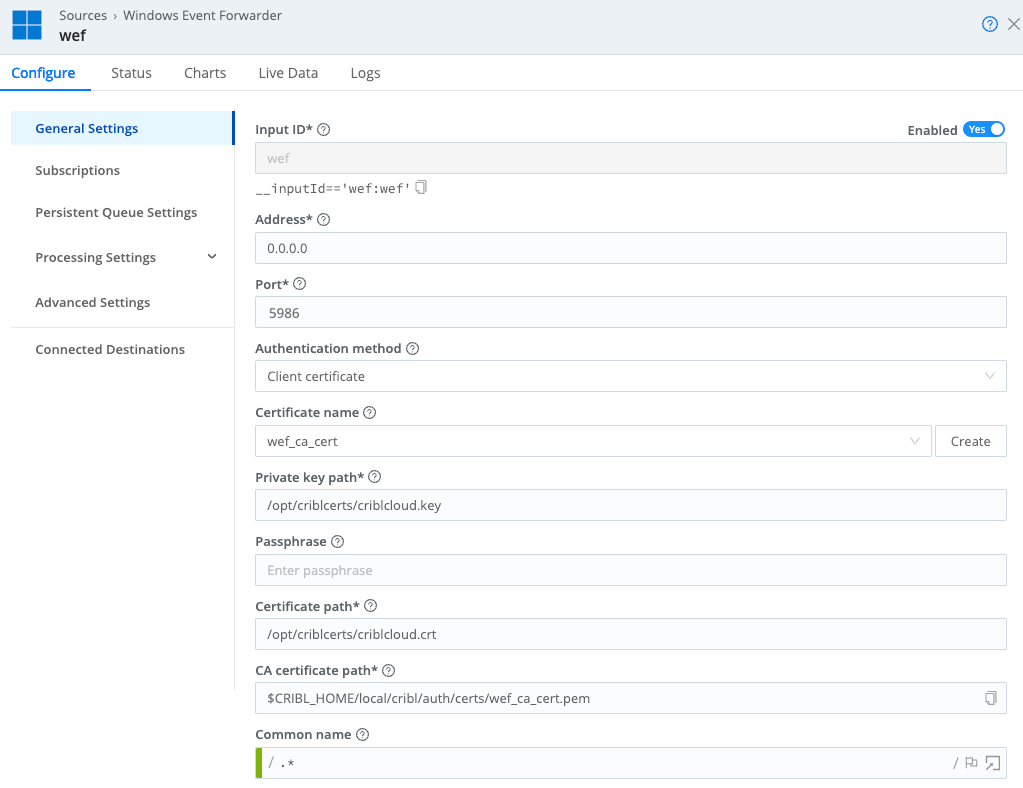This screenshot has width=1023, height=788.
Task: Open the Authentication method help tooltip
Action: pyautogui.click(x=412, y=347)
